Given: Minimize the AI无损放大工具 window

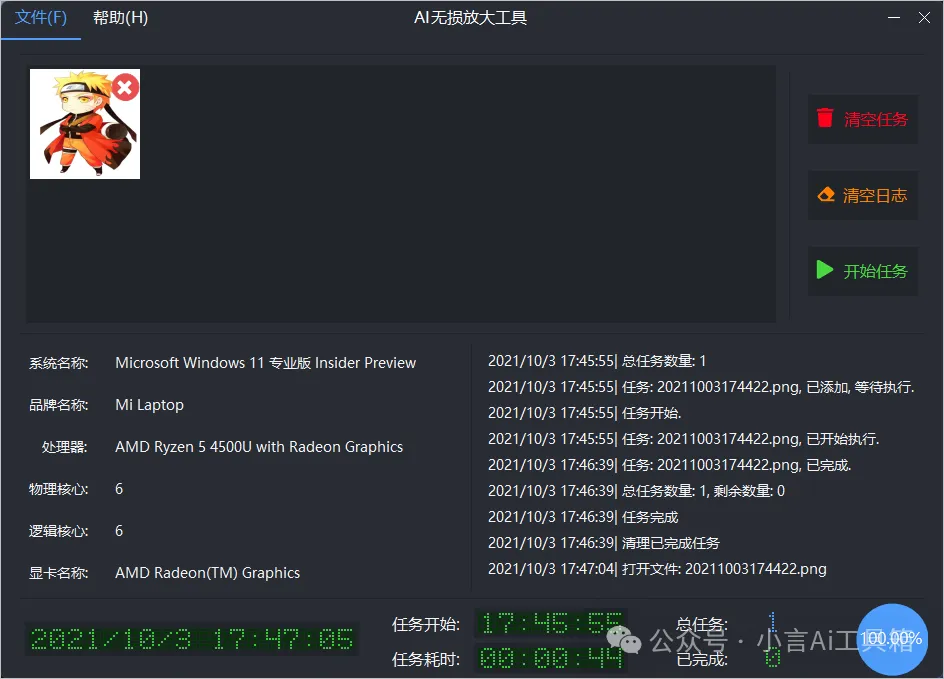Looking at the screenshot, I should click(x=894, y=17).
